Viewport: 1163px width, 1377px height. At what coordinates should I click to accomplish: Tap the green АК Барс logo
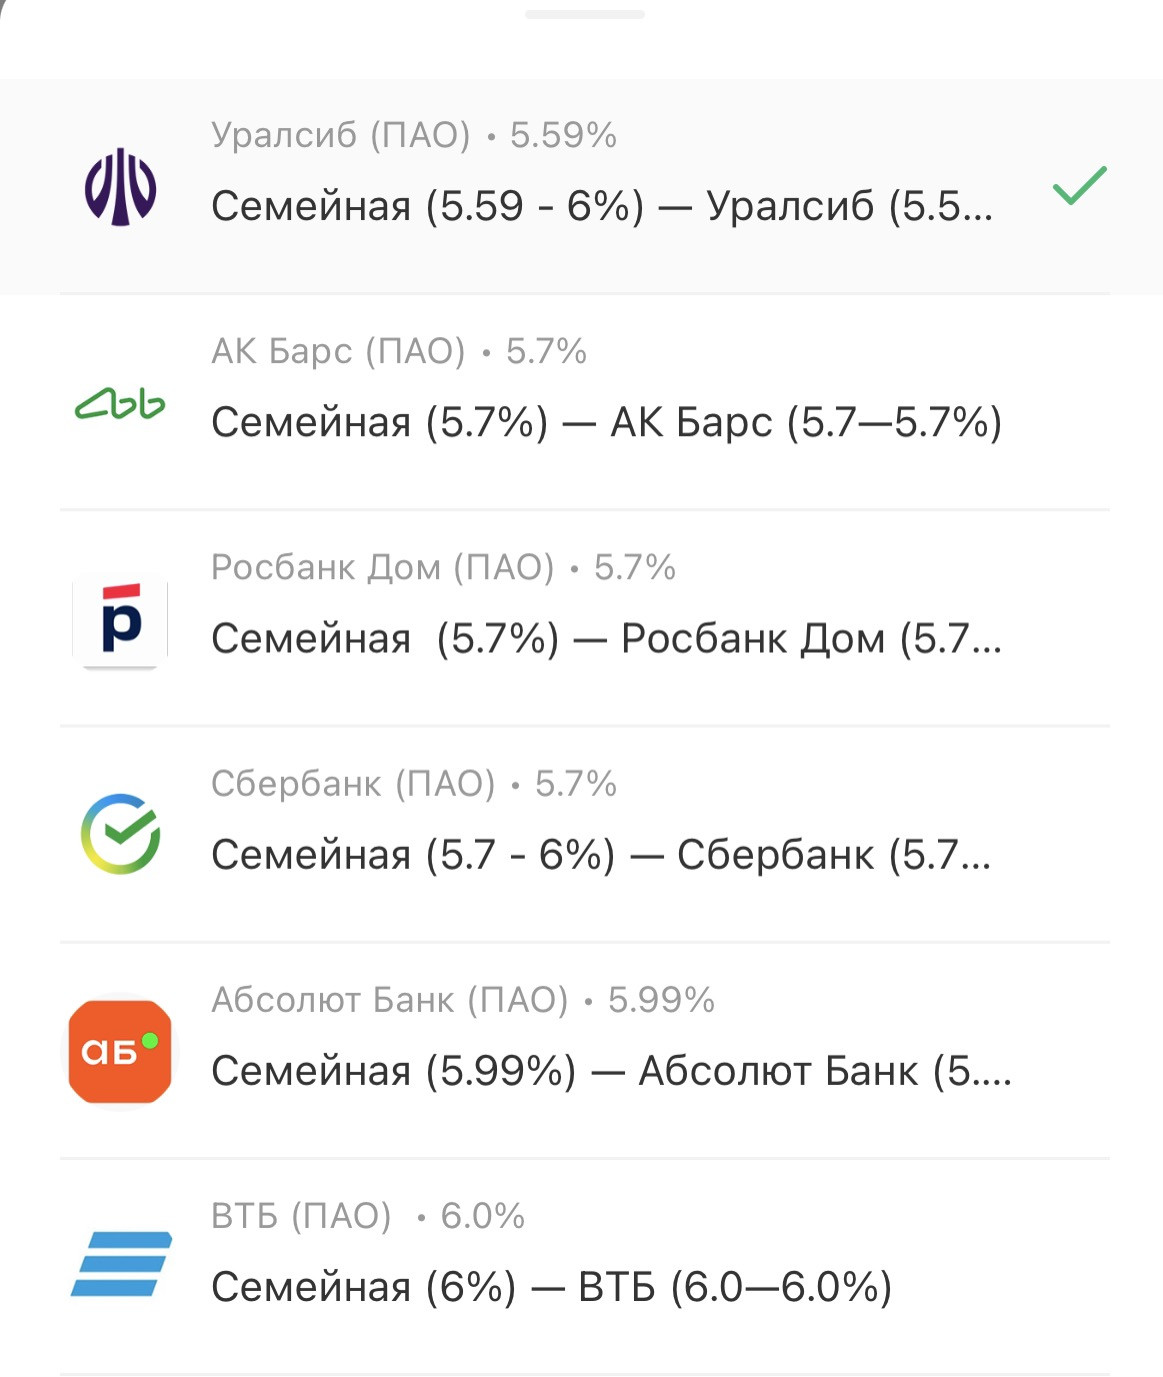coord(120,404)
